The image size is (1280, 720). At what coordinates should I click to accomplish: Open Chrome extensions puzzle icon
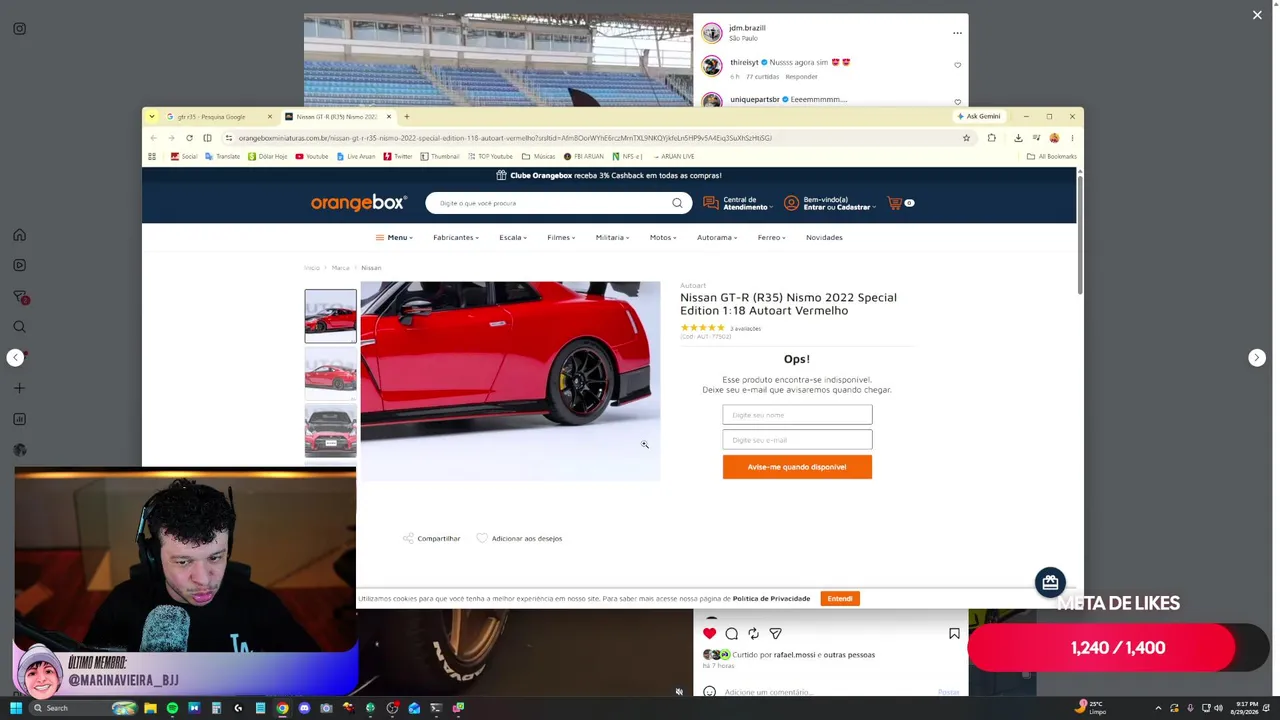click(991, 138)
